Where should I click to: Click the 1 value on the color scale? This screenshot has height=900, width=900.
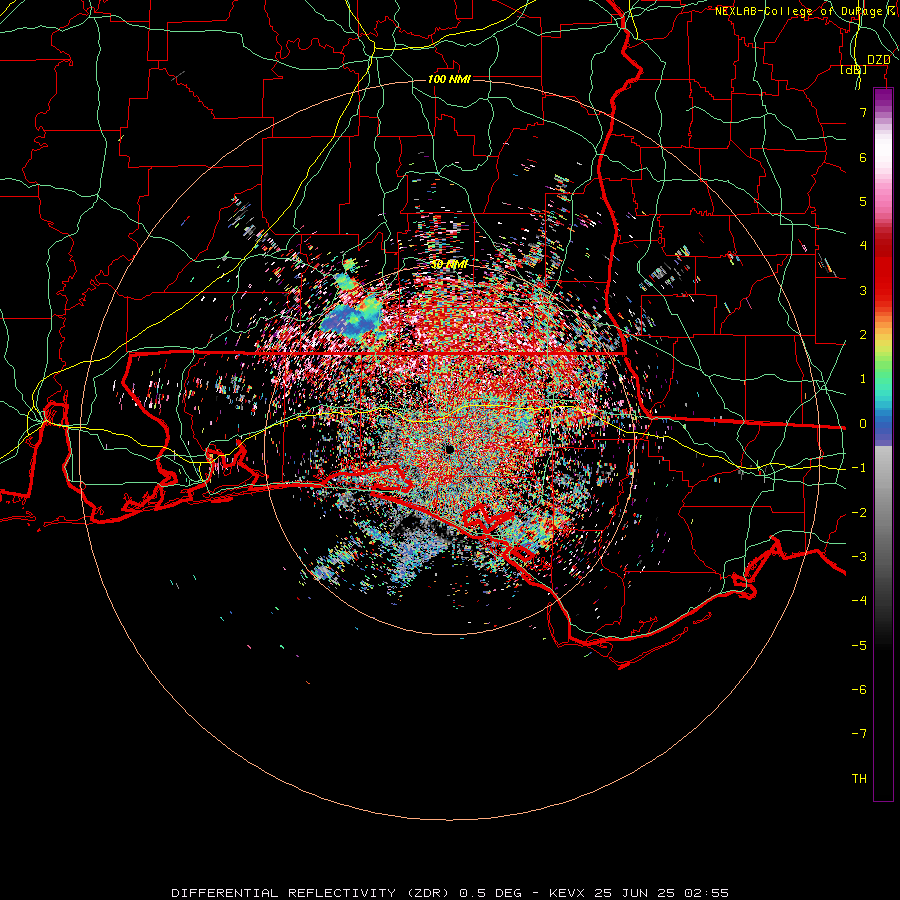coord(863,379)
